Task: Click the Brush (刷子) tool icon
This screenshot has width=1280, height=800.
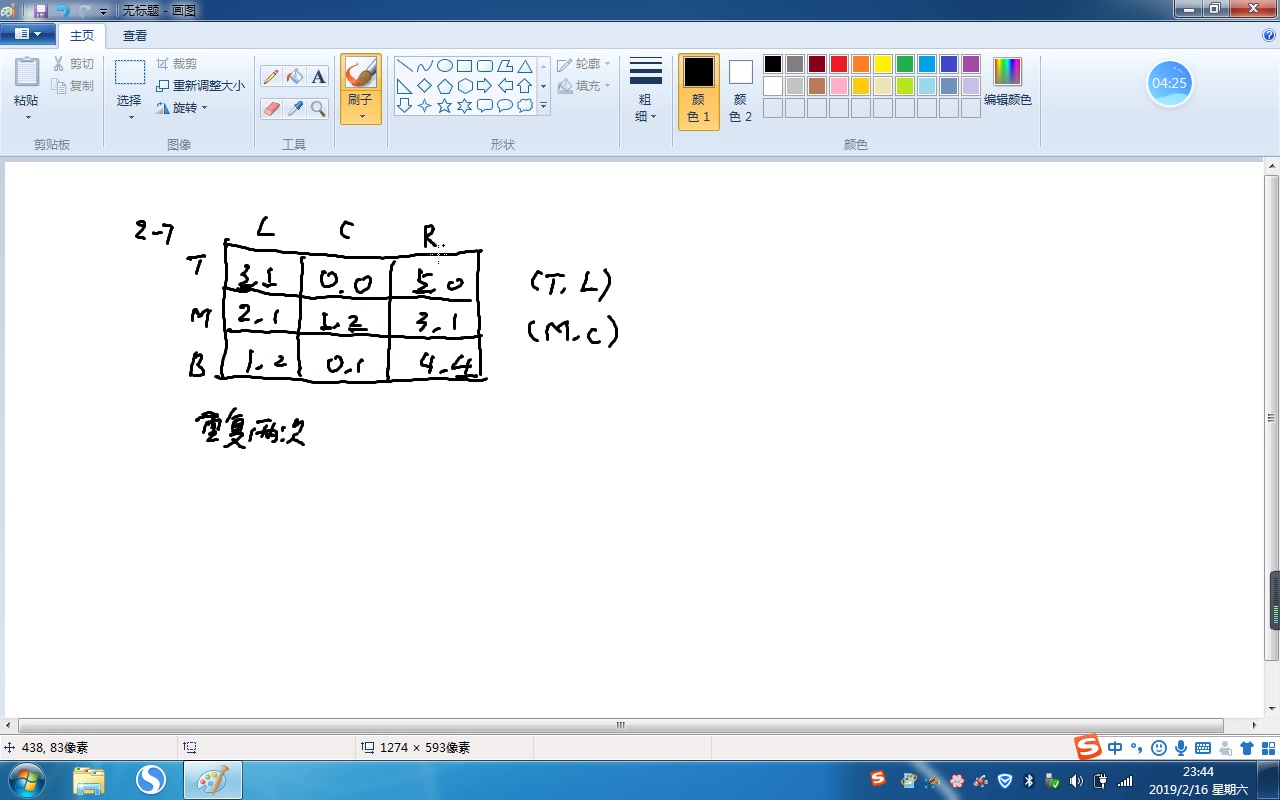Action: pos(360,74)
